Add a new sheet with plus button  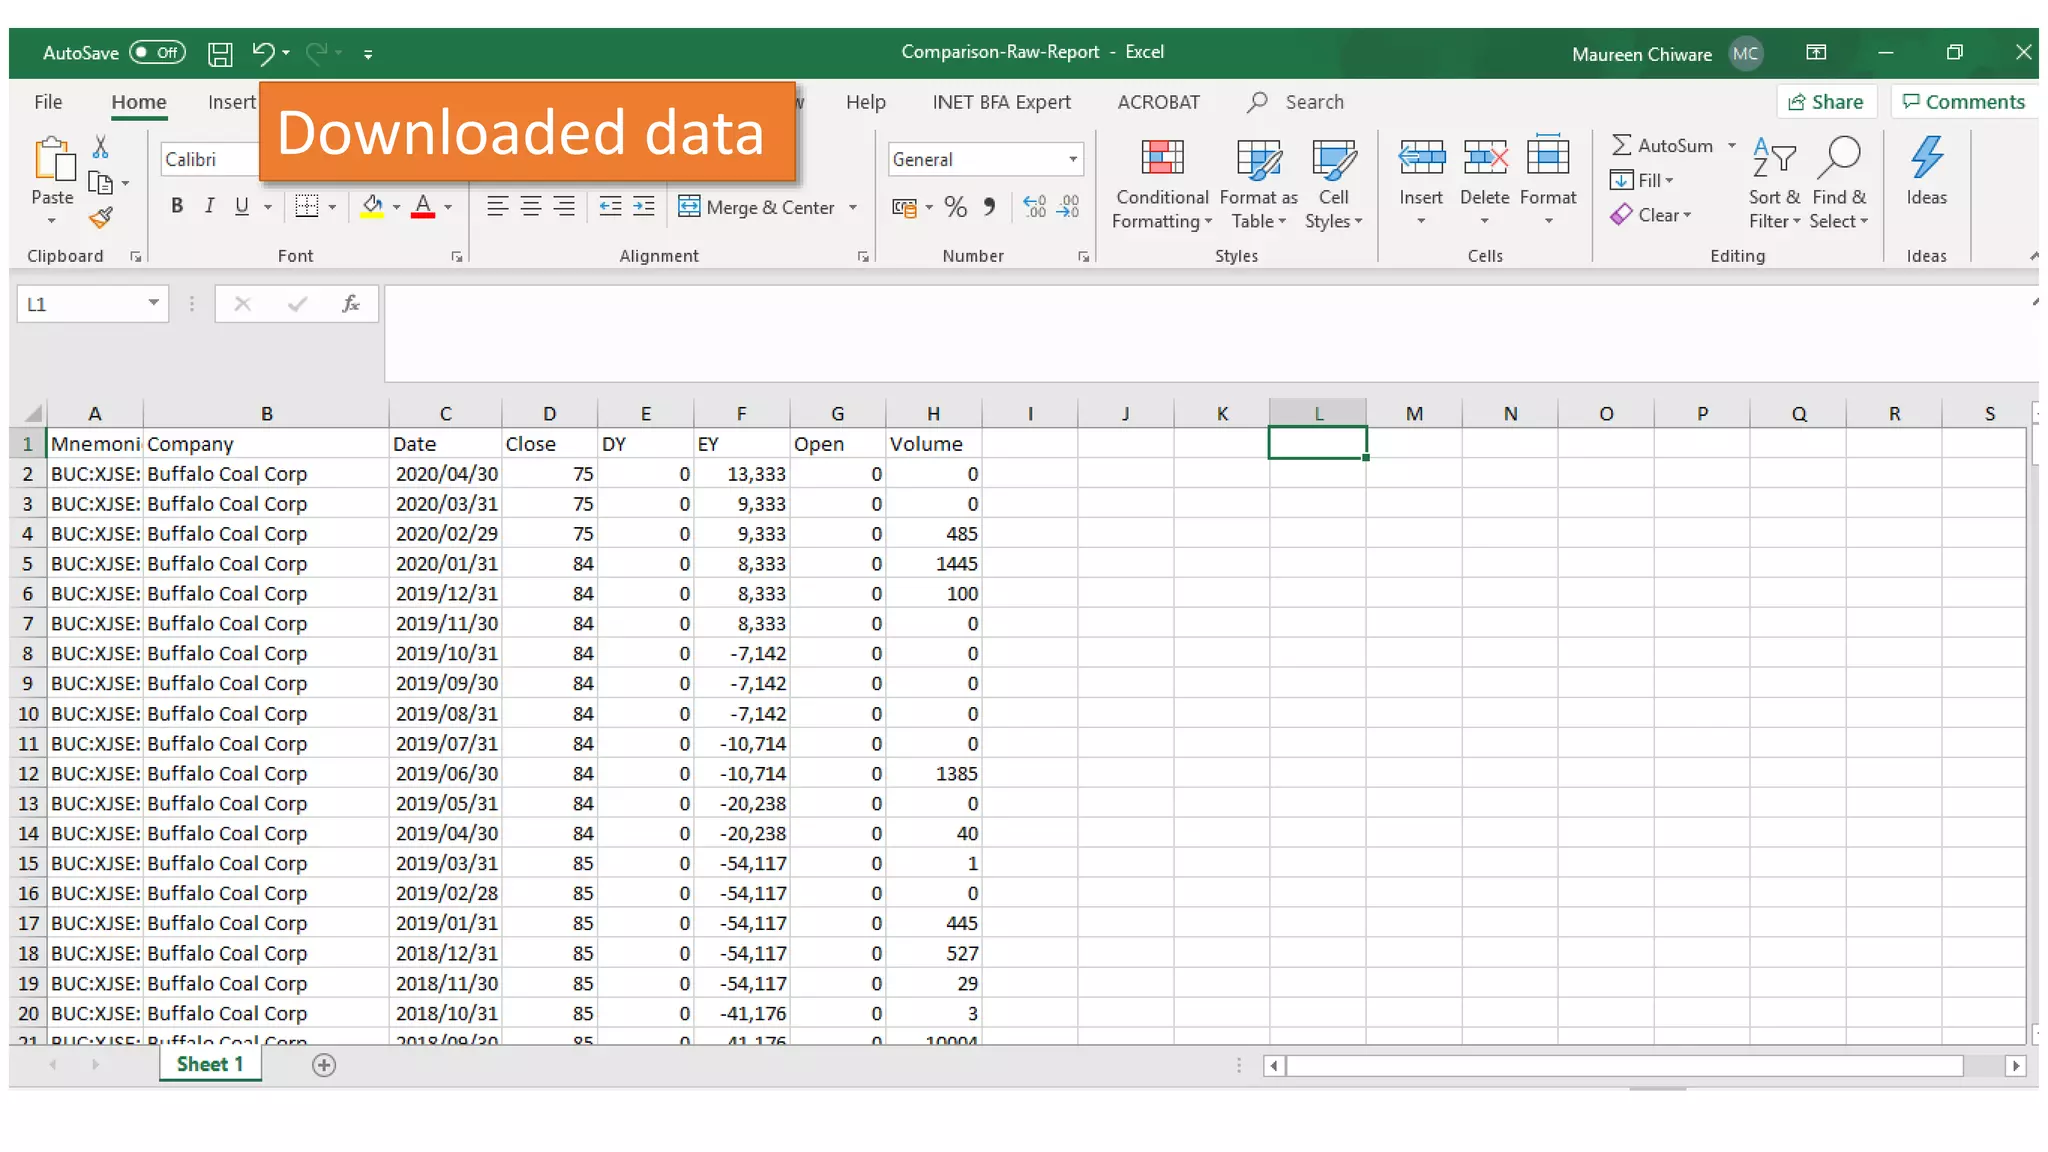[x=323, y=1065]
